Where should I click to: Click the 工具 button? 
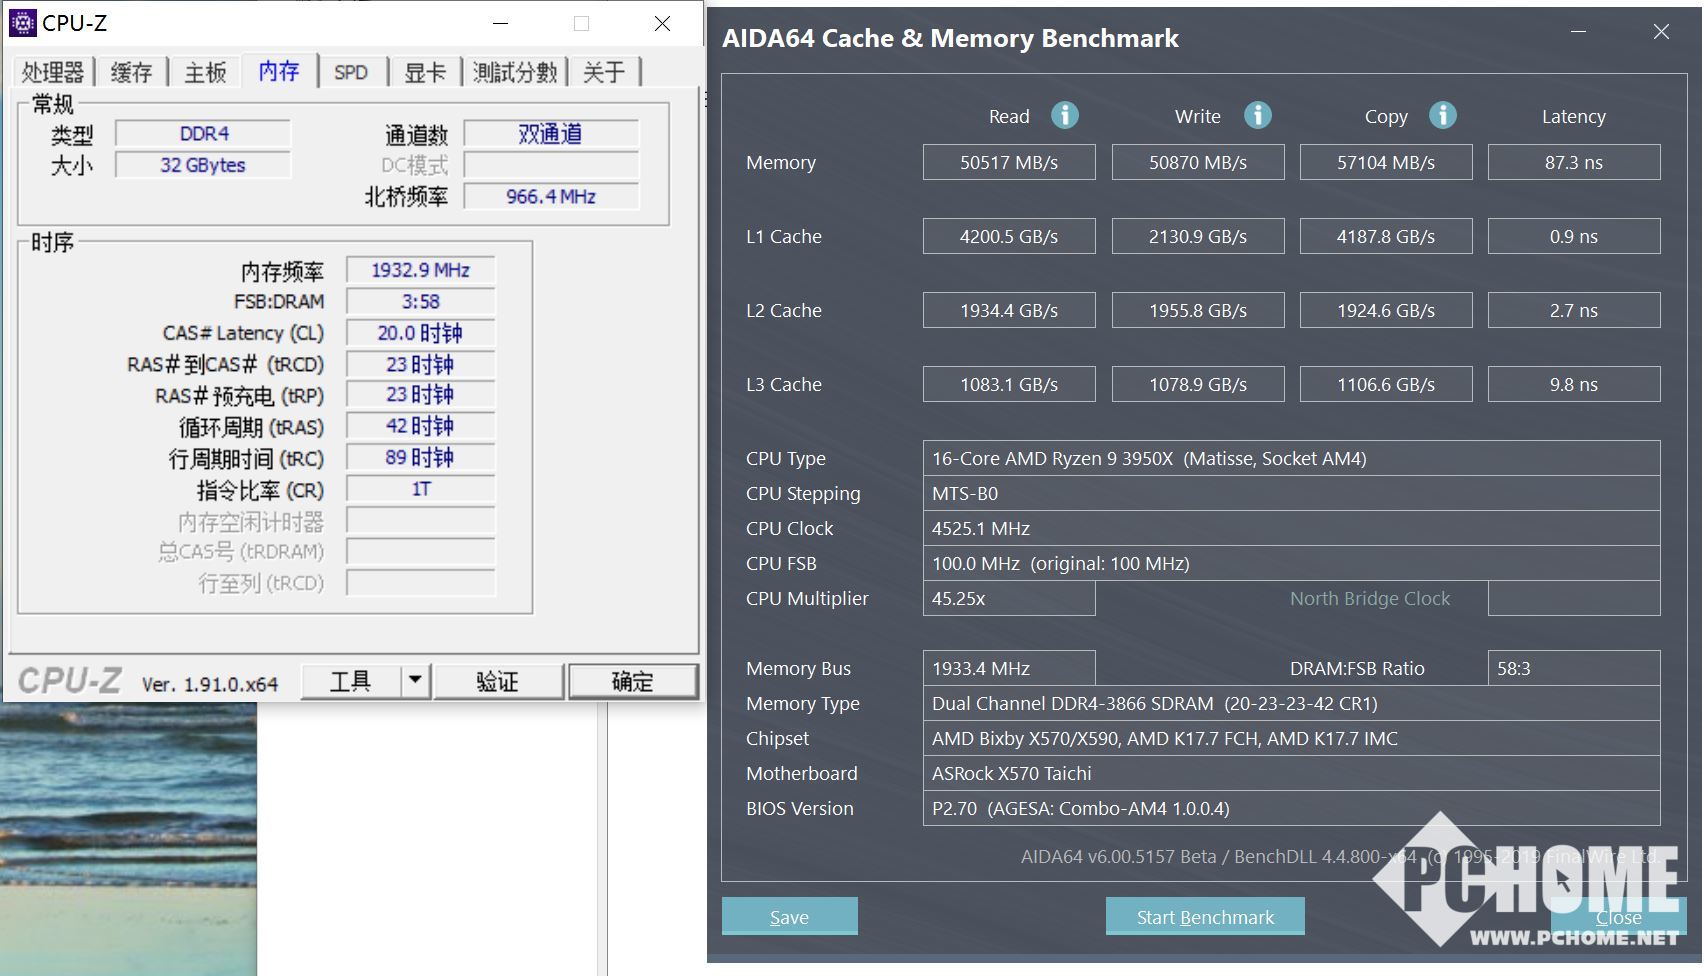point(350,681)
